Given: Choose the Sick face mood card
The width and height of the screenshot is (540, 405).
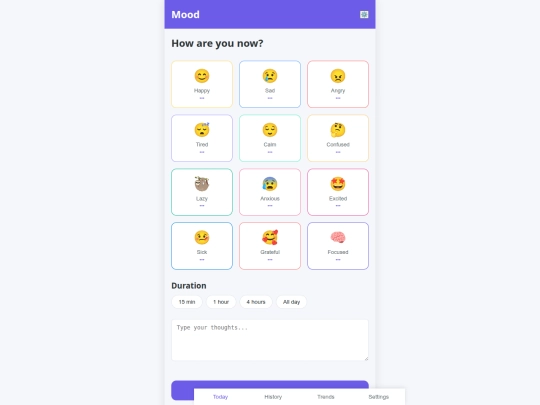Looking at the screenshot, I should point(202,246).
